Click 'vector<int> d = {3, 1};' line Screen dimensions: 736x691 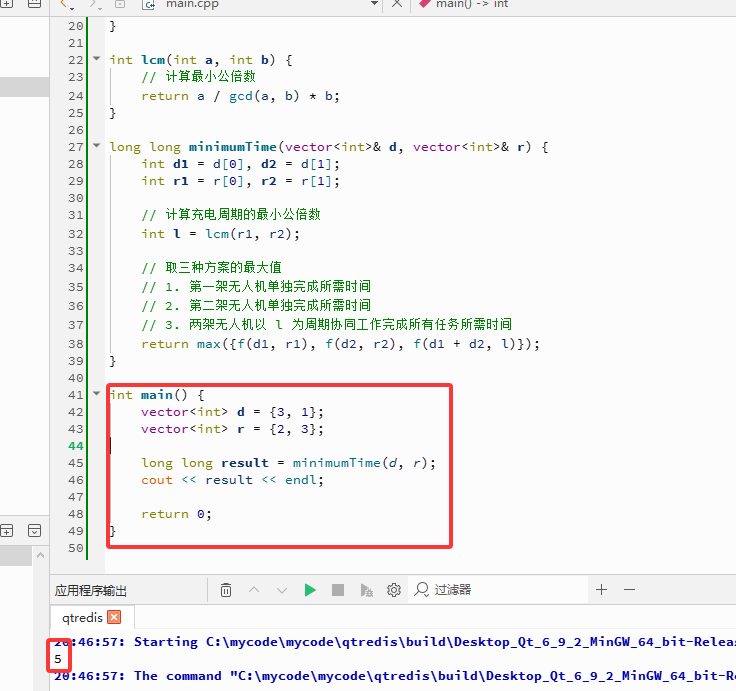(x=232, y=412)
